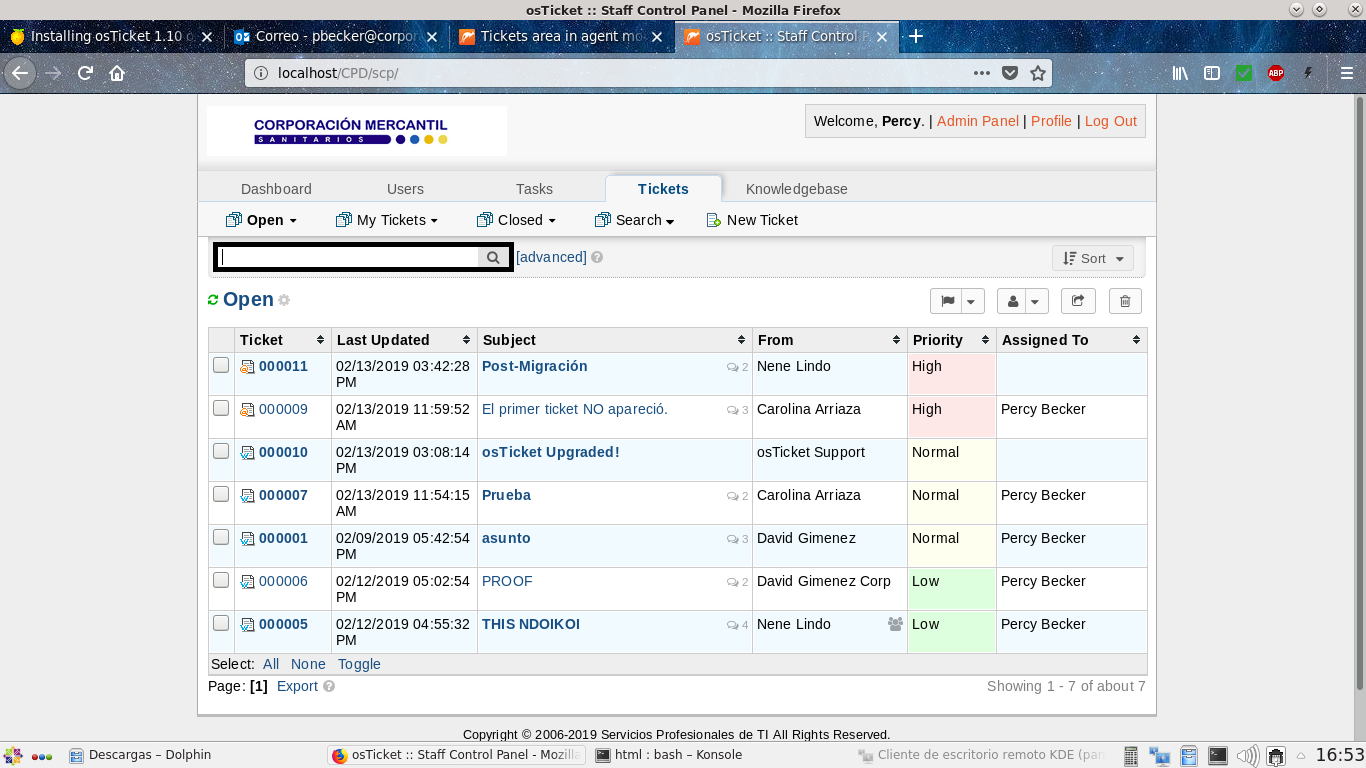The height and width of the screenshot is (768, 1366).
Task: Click the Firefox home icon
Action: pyautogui.click(x=117, y=73)
